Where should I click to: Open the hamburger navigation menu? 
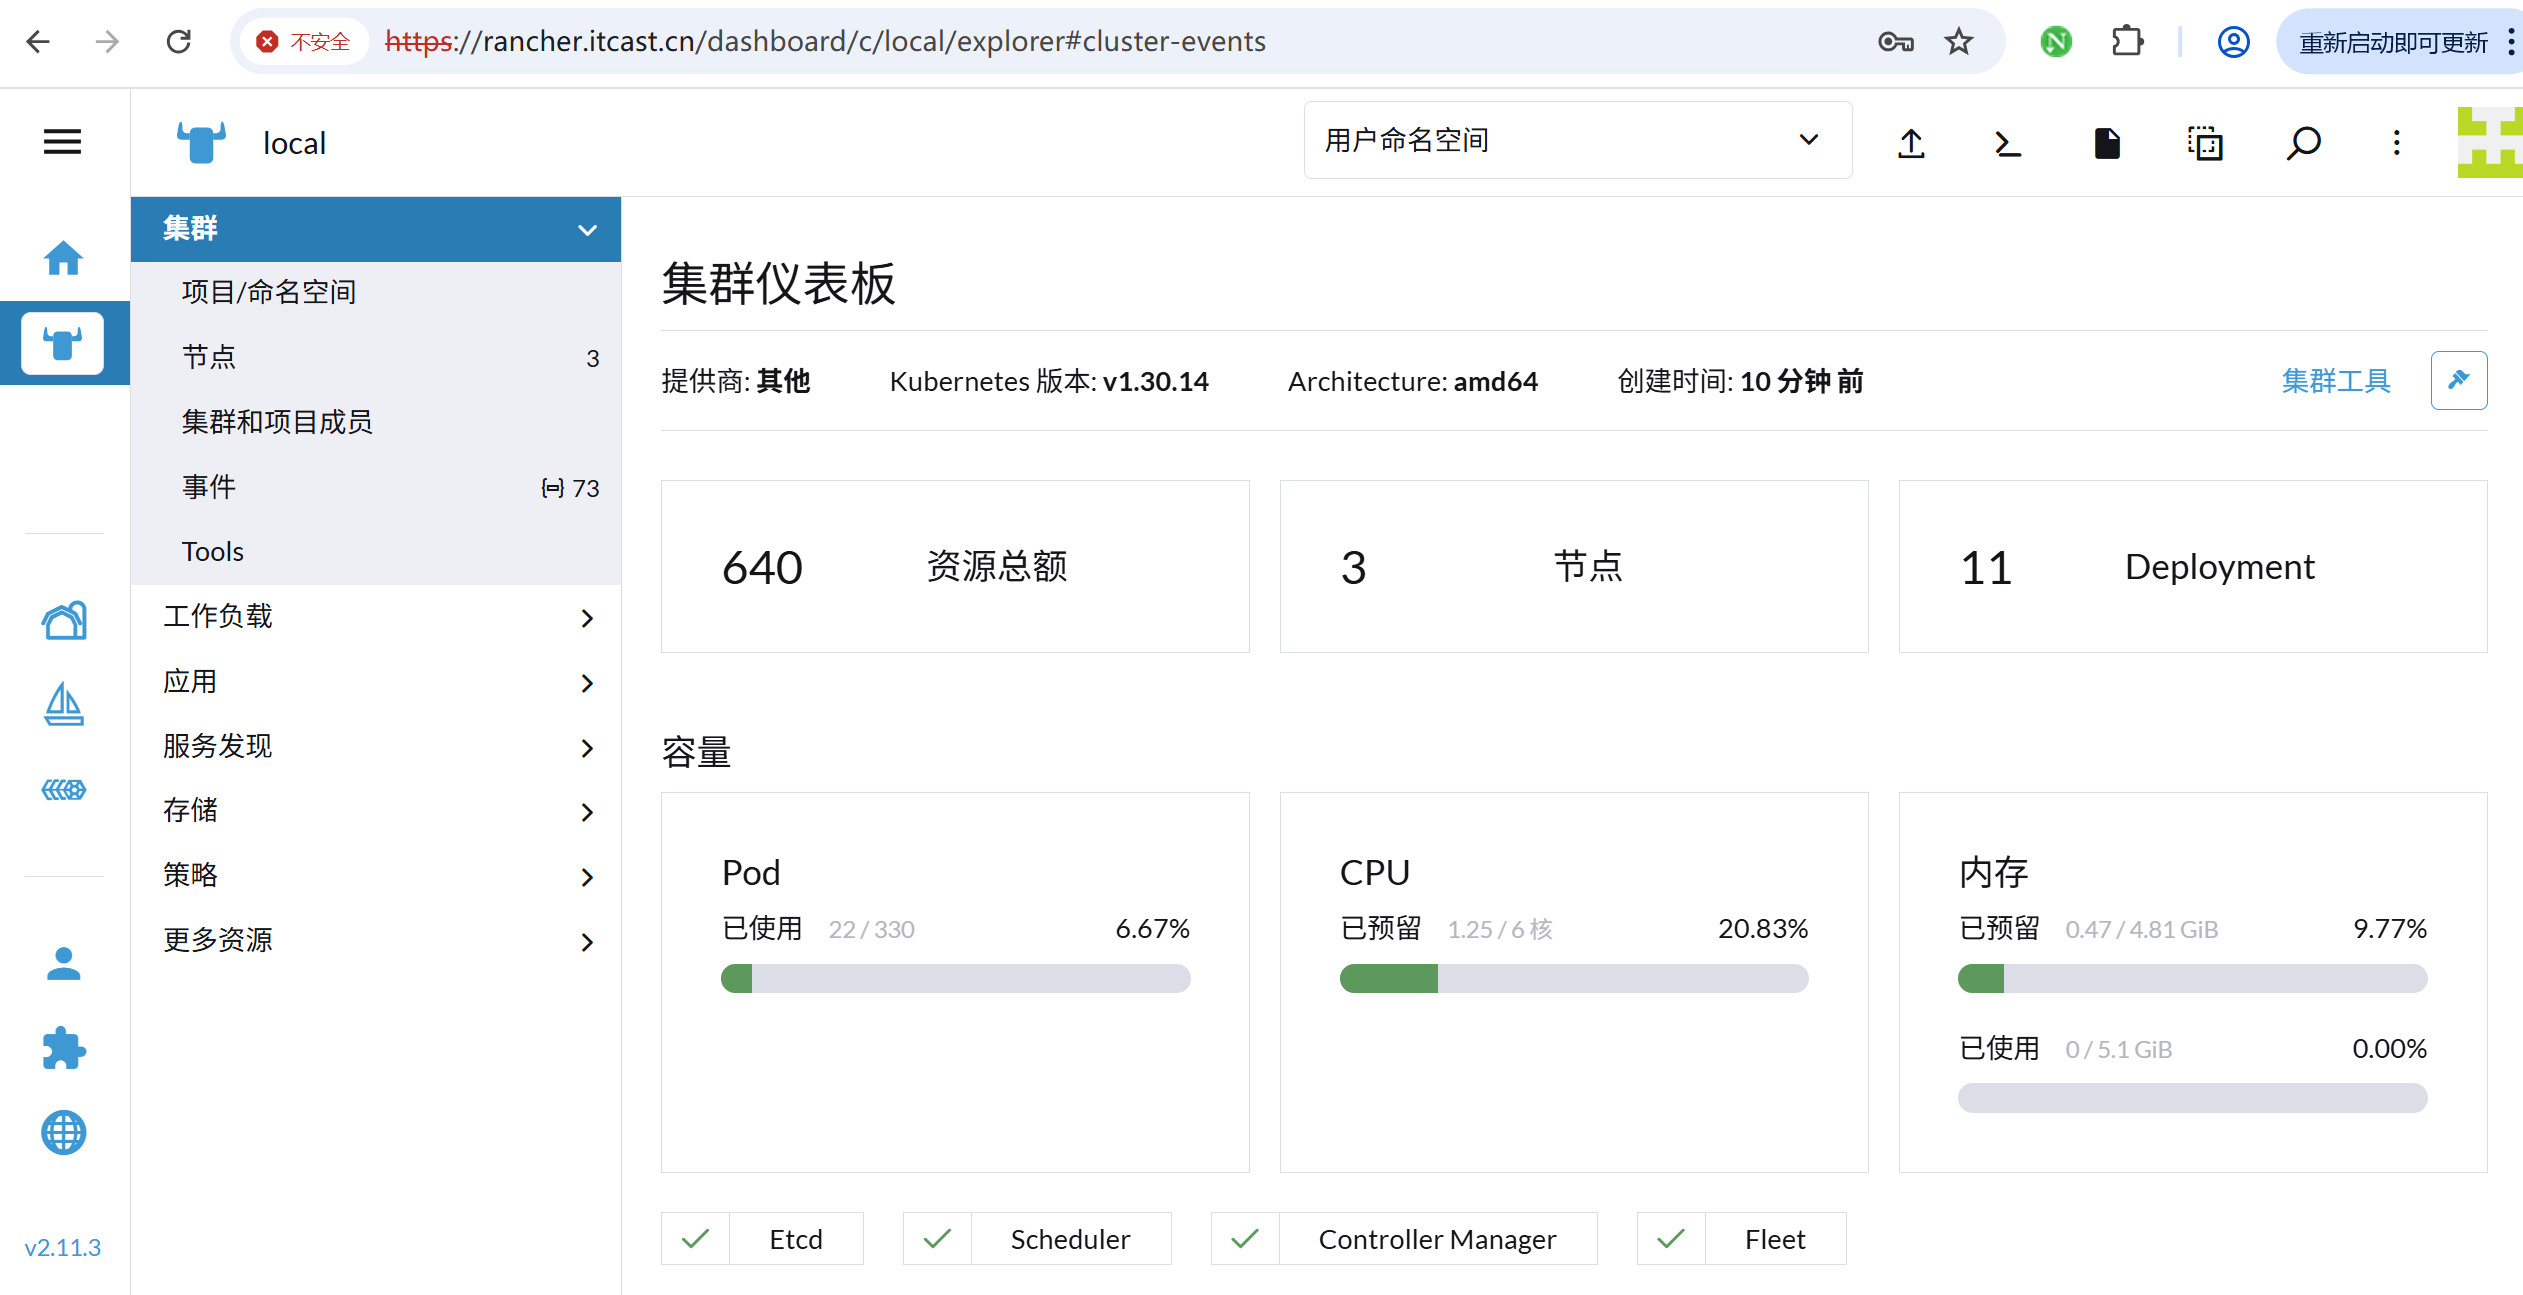(62, 142)
